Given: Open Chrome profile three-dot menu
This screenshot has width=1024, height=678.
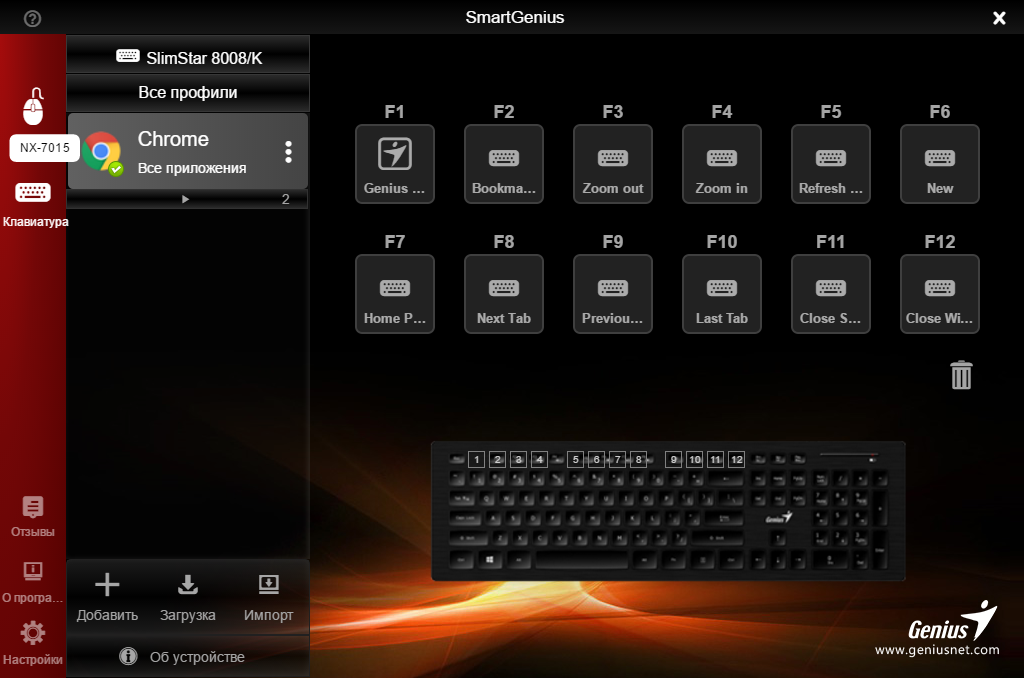Looking at the screenshot, I should [288, 152].
